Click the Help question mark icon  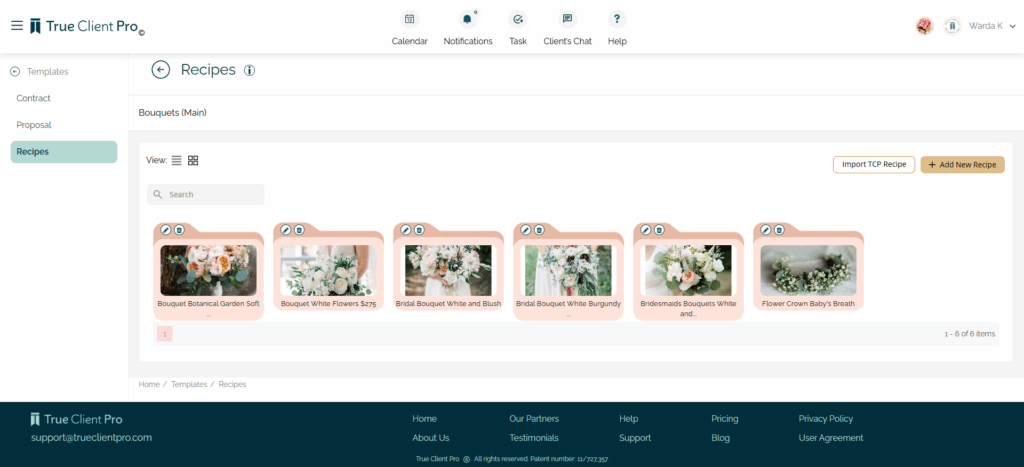617,19
